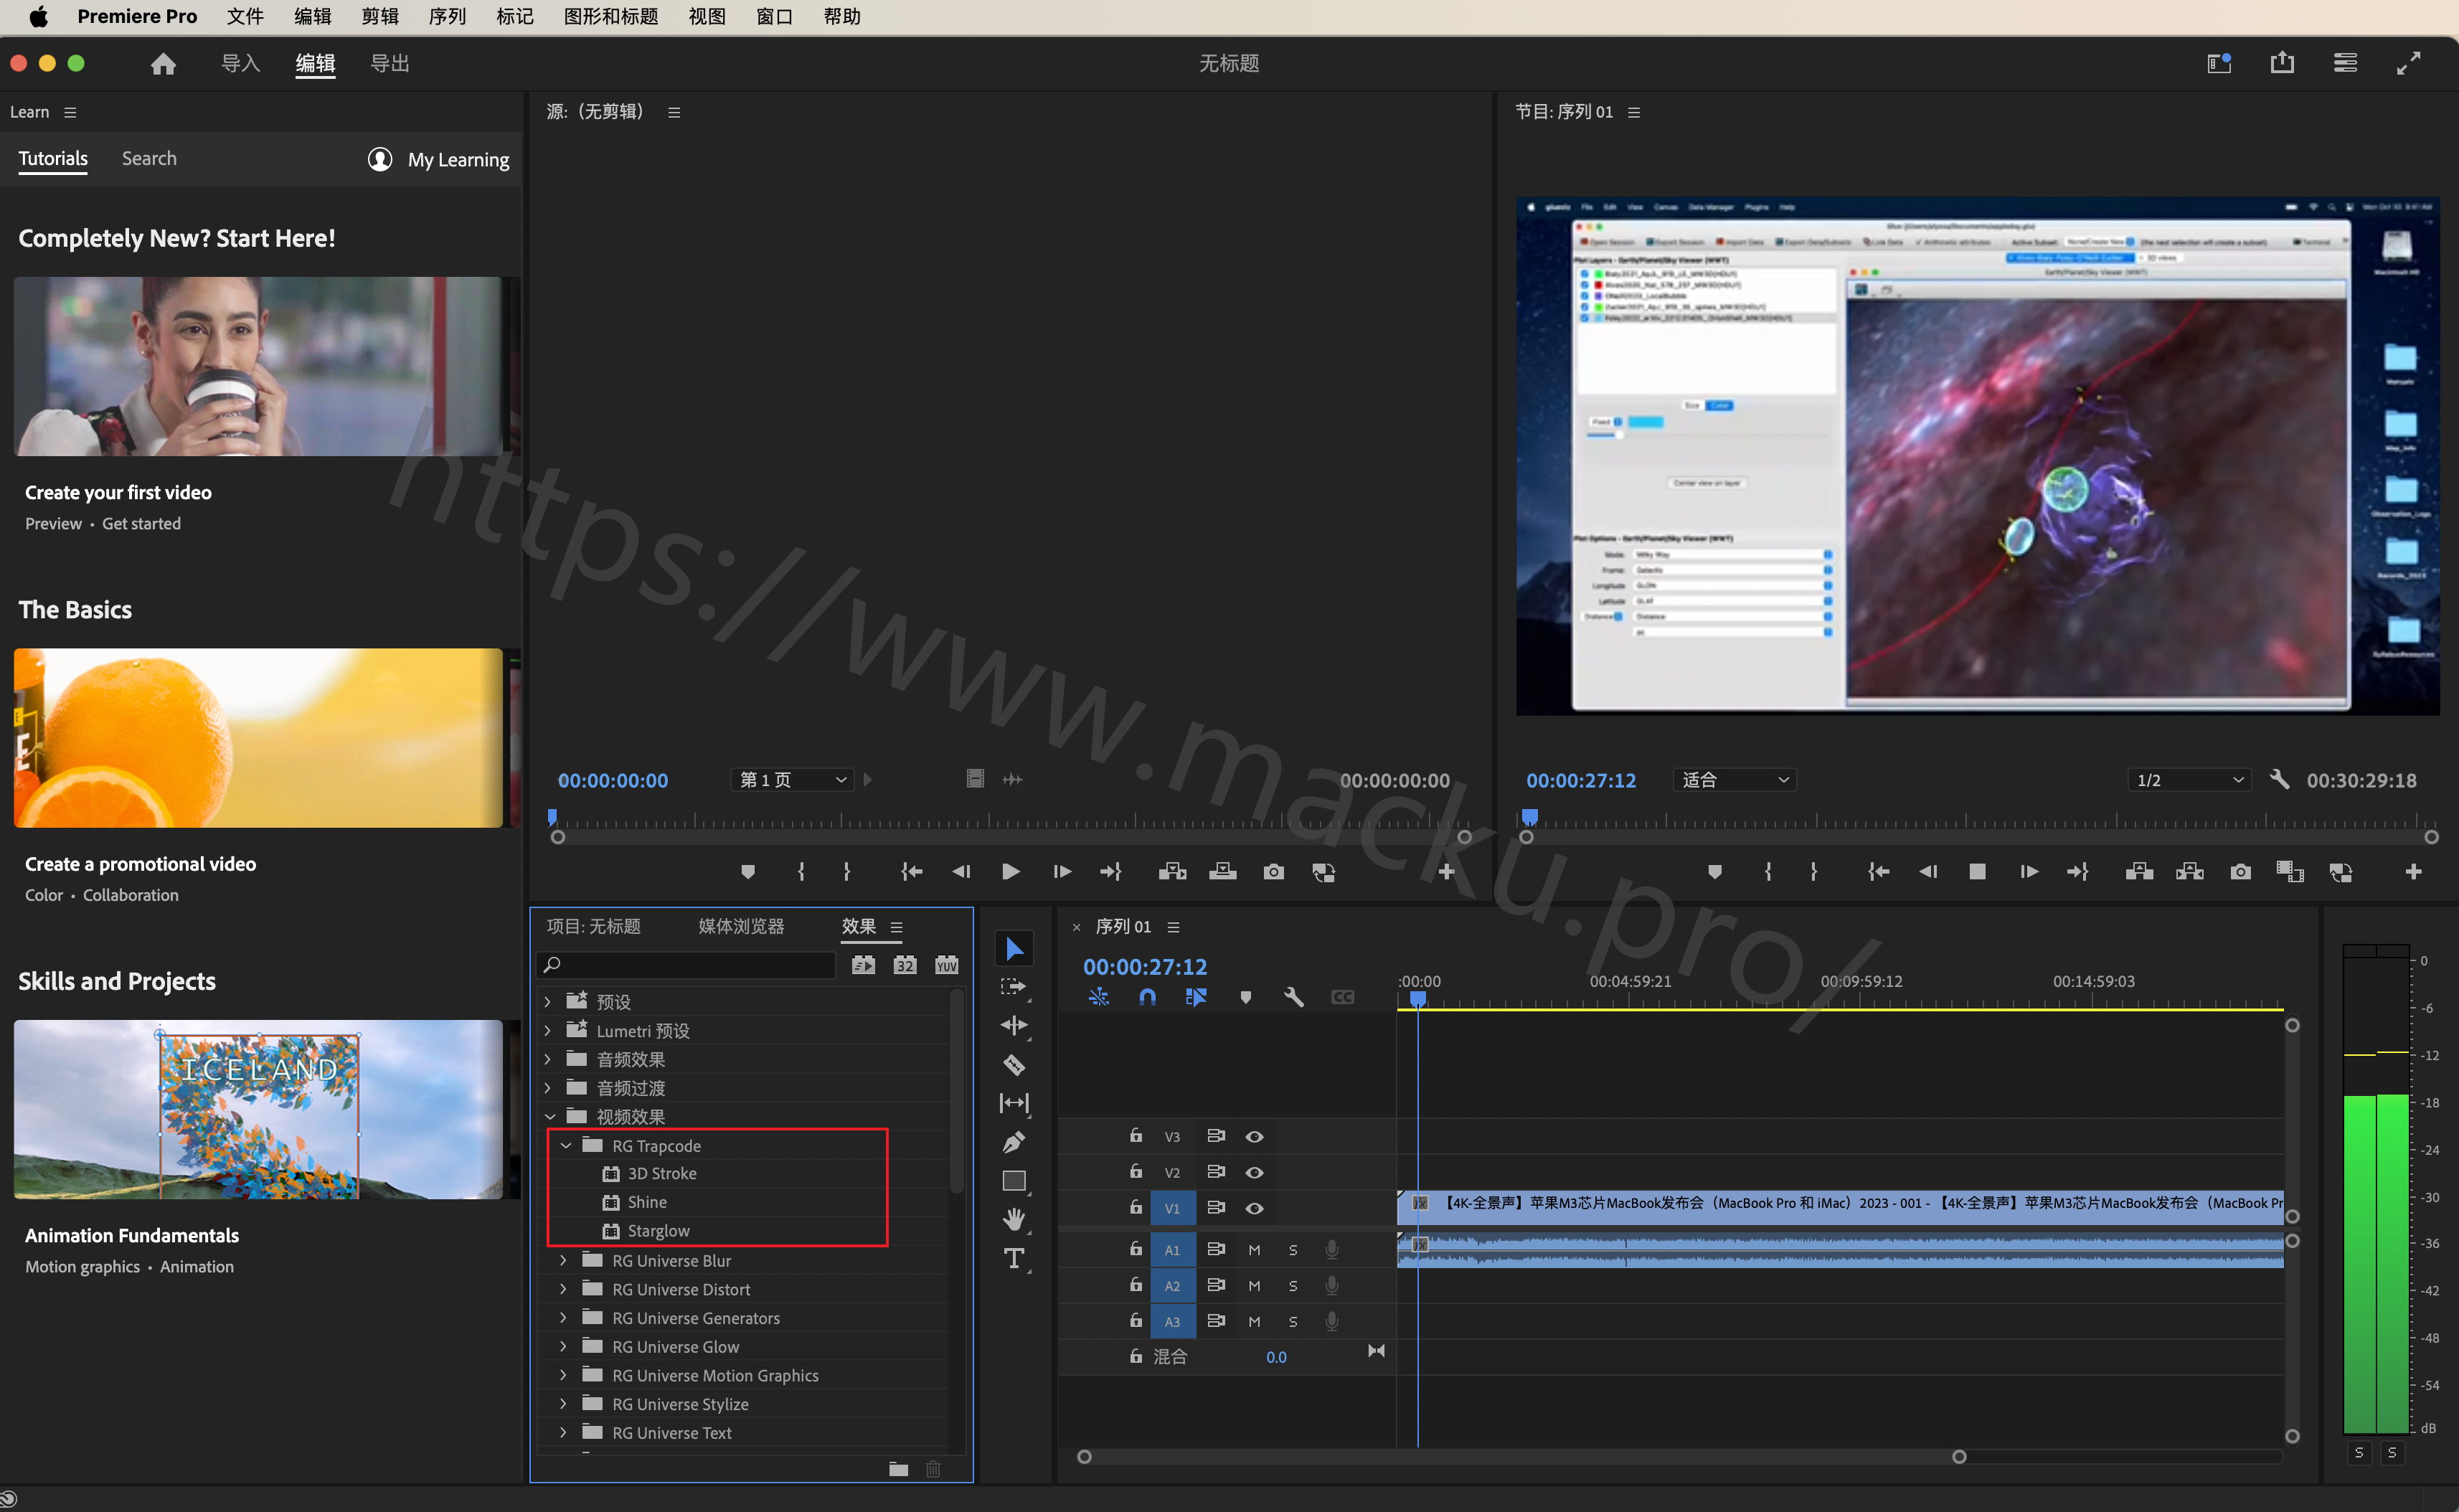Screen dimensions: 2459x1512
Task: Toggle lock on track V2
Action: click(1136, 1171)
